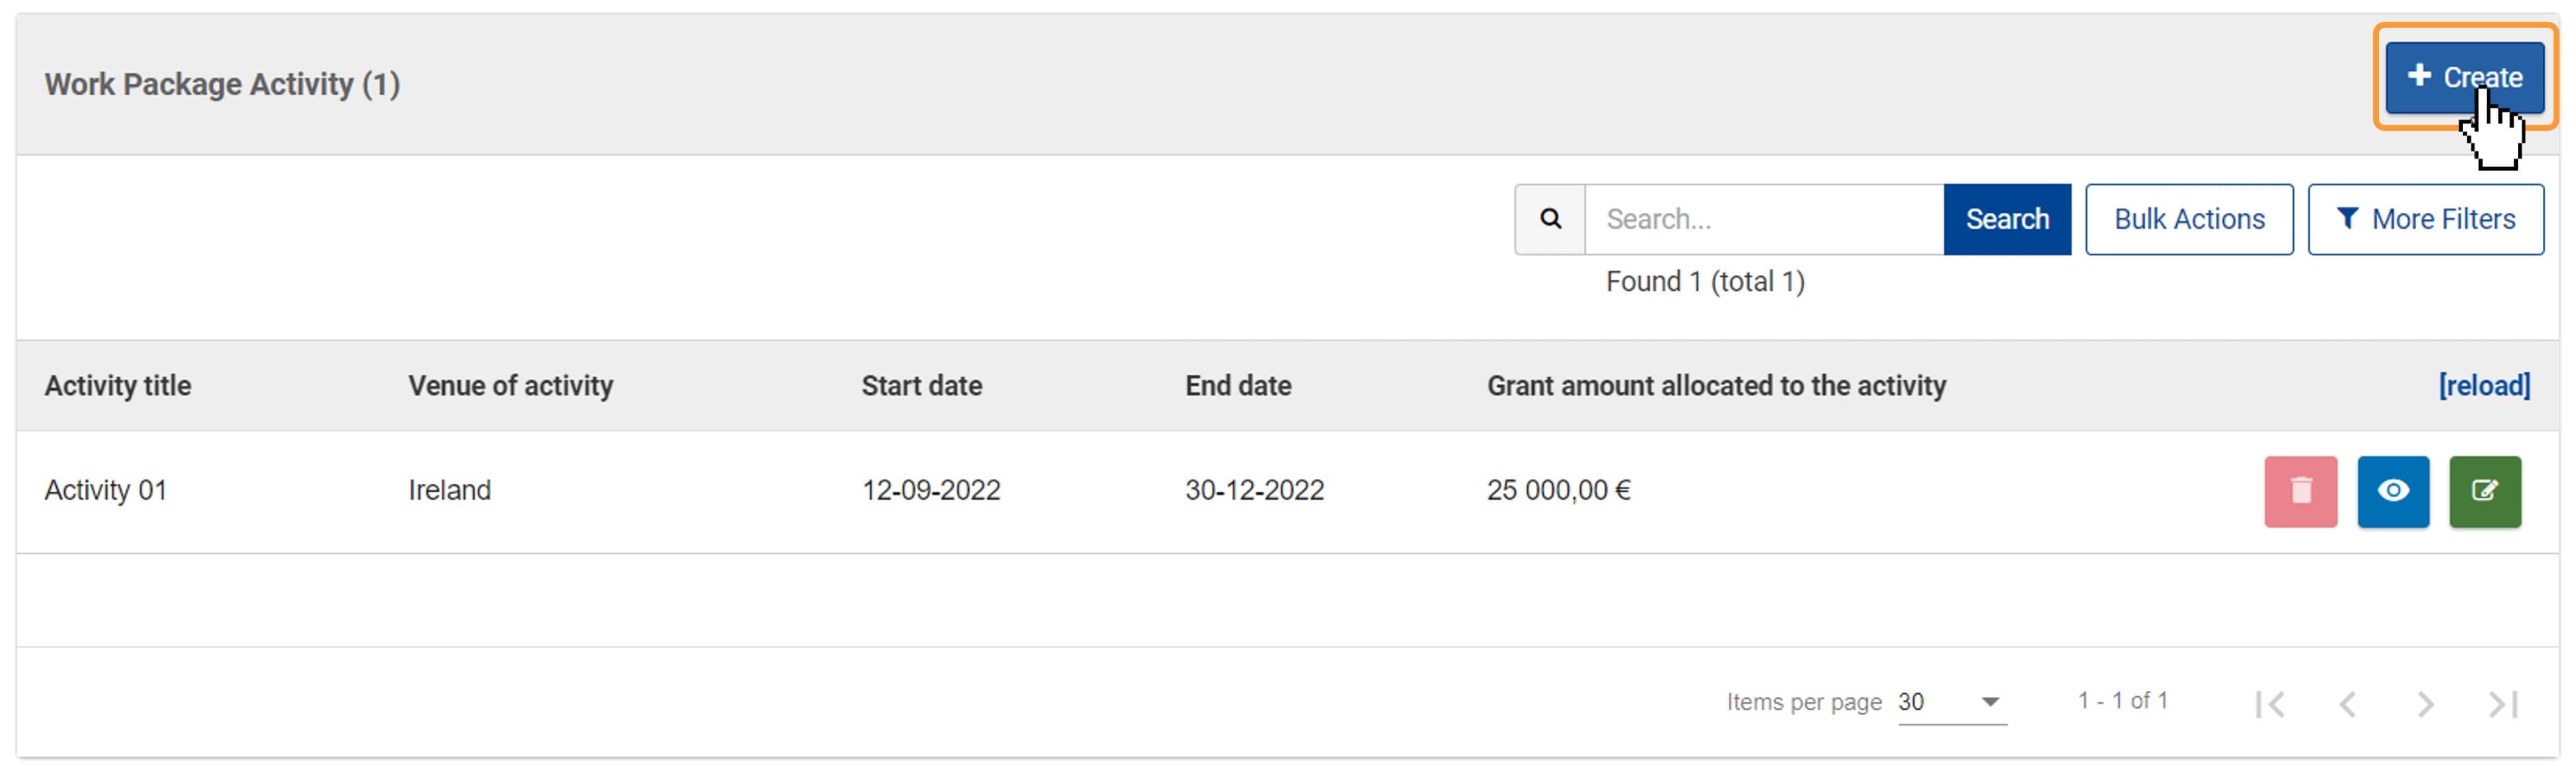Image resolution: width=2576 pixels, height=766 pixels.
Task: Select the Activity 01 row title
Action: click(x=106, y=491)
